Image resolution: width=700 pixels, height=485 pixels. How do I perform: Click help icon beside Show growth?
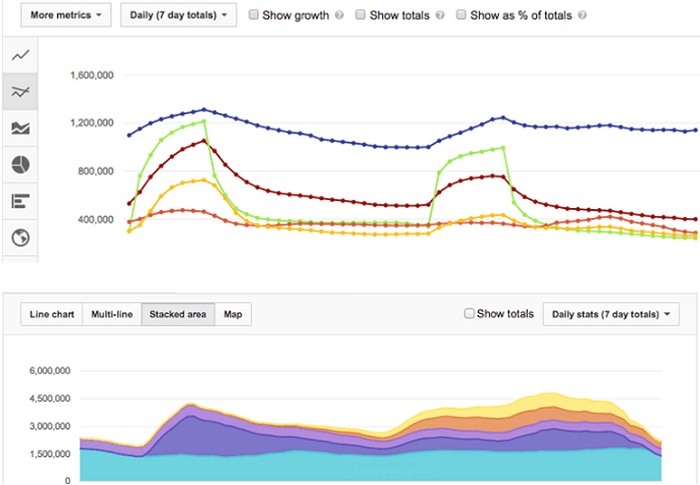(x=341, y=16)
